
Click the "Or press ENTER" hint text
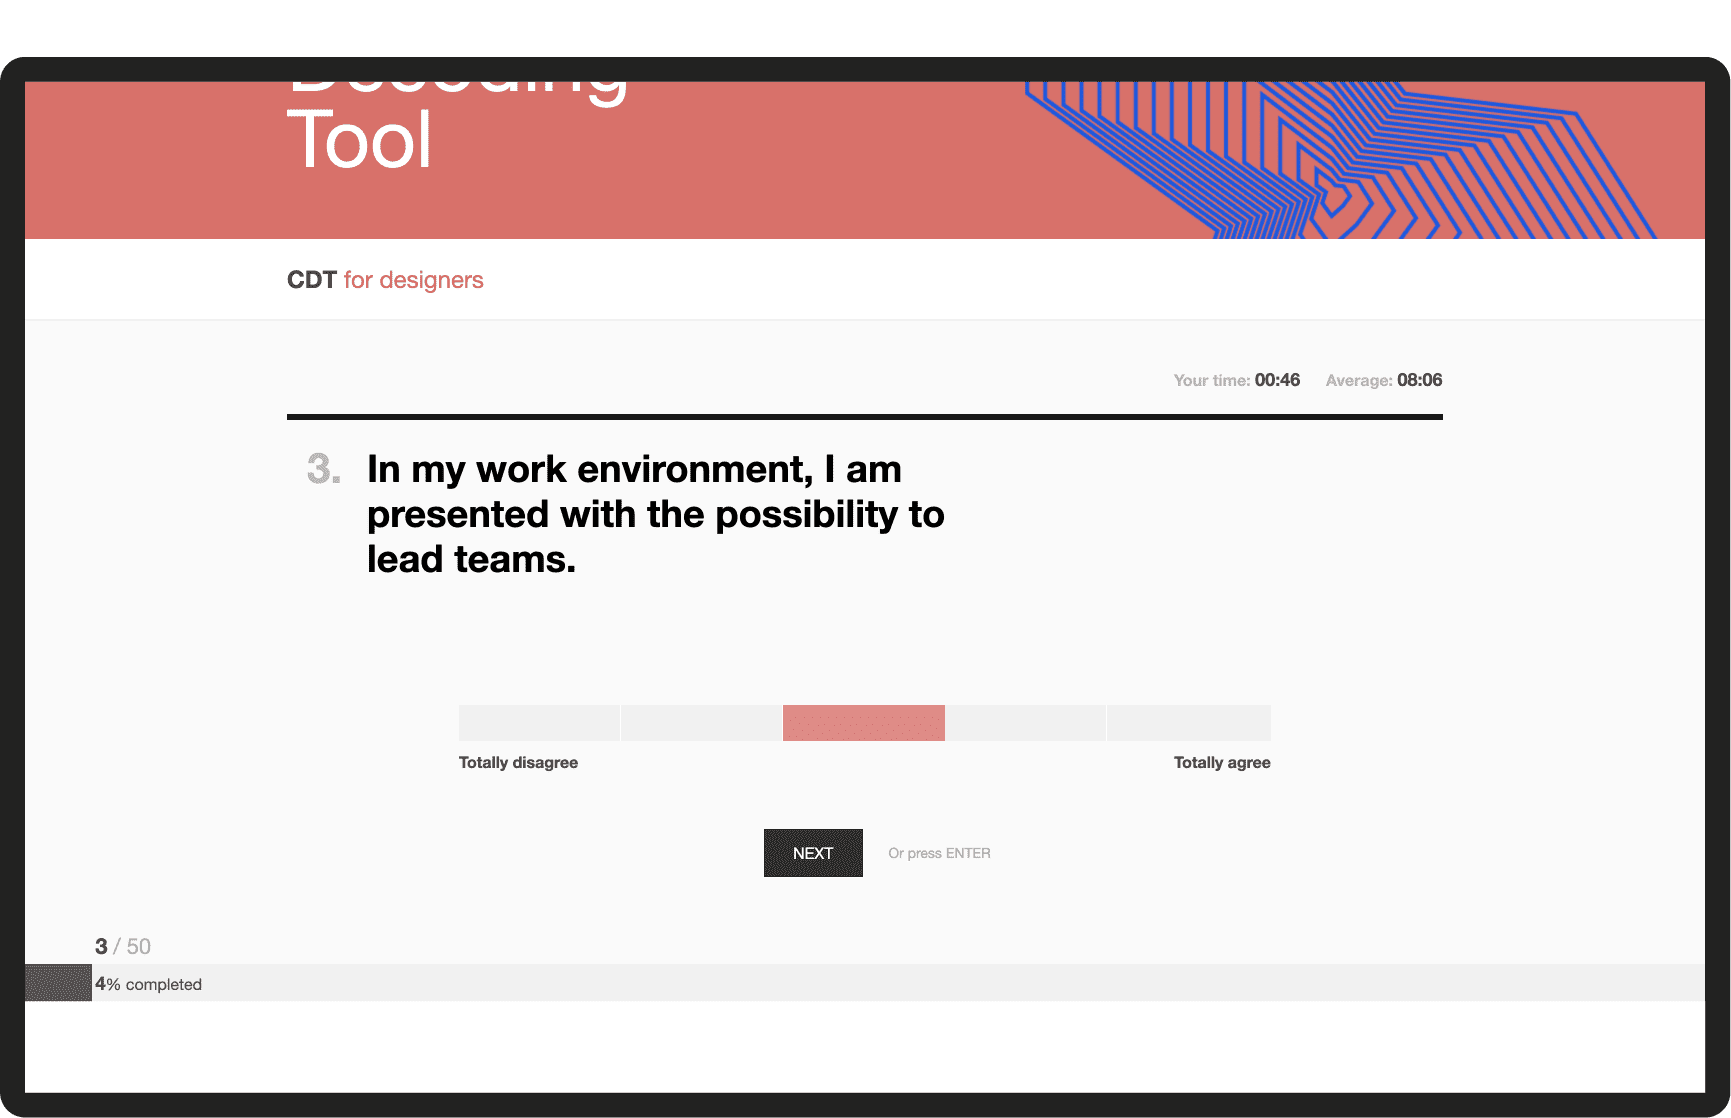pos(939,853)
